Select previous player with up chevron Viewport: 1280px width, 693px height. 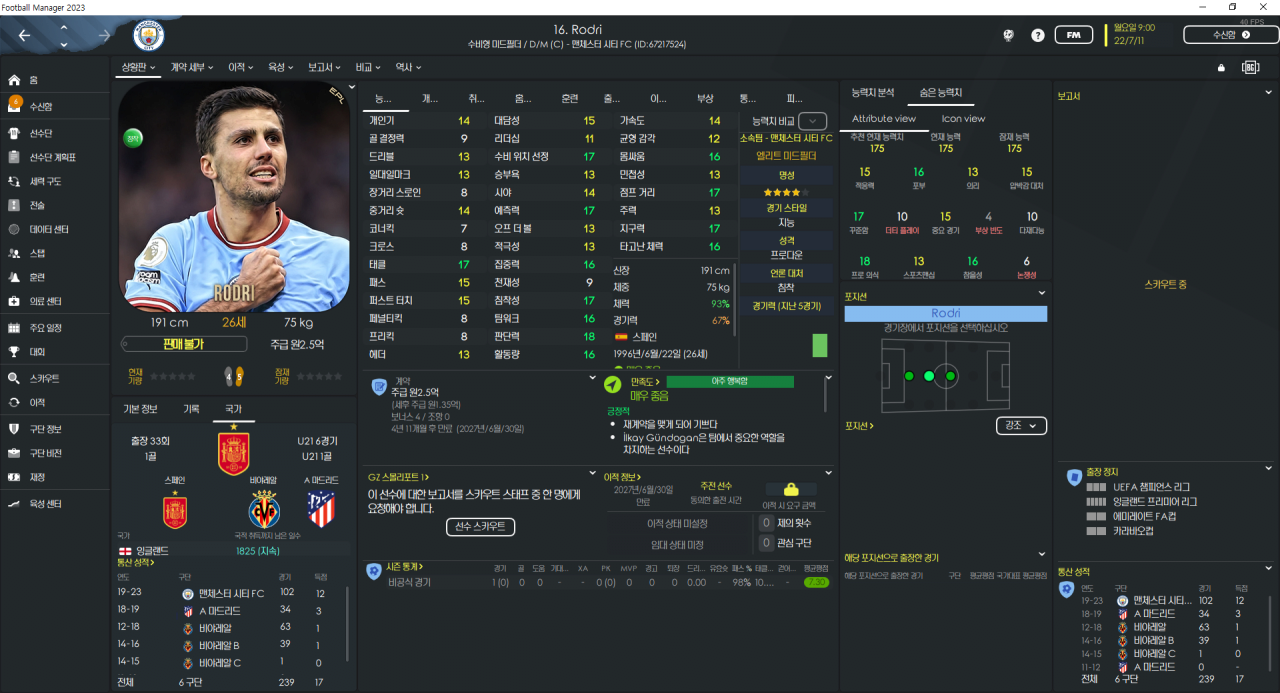coord(64,27)
